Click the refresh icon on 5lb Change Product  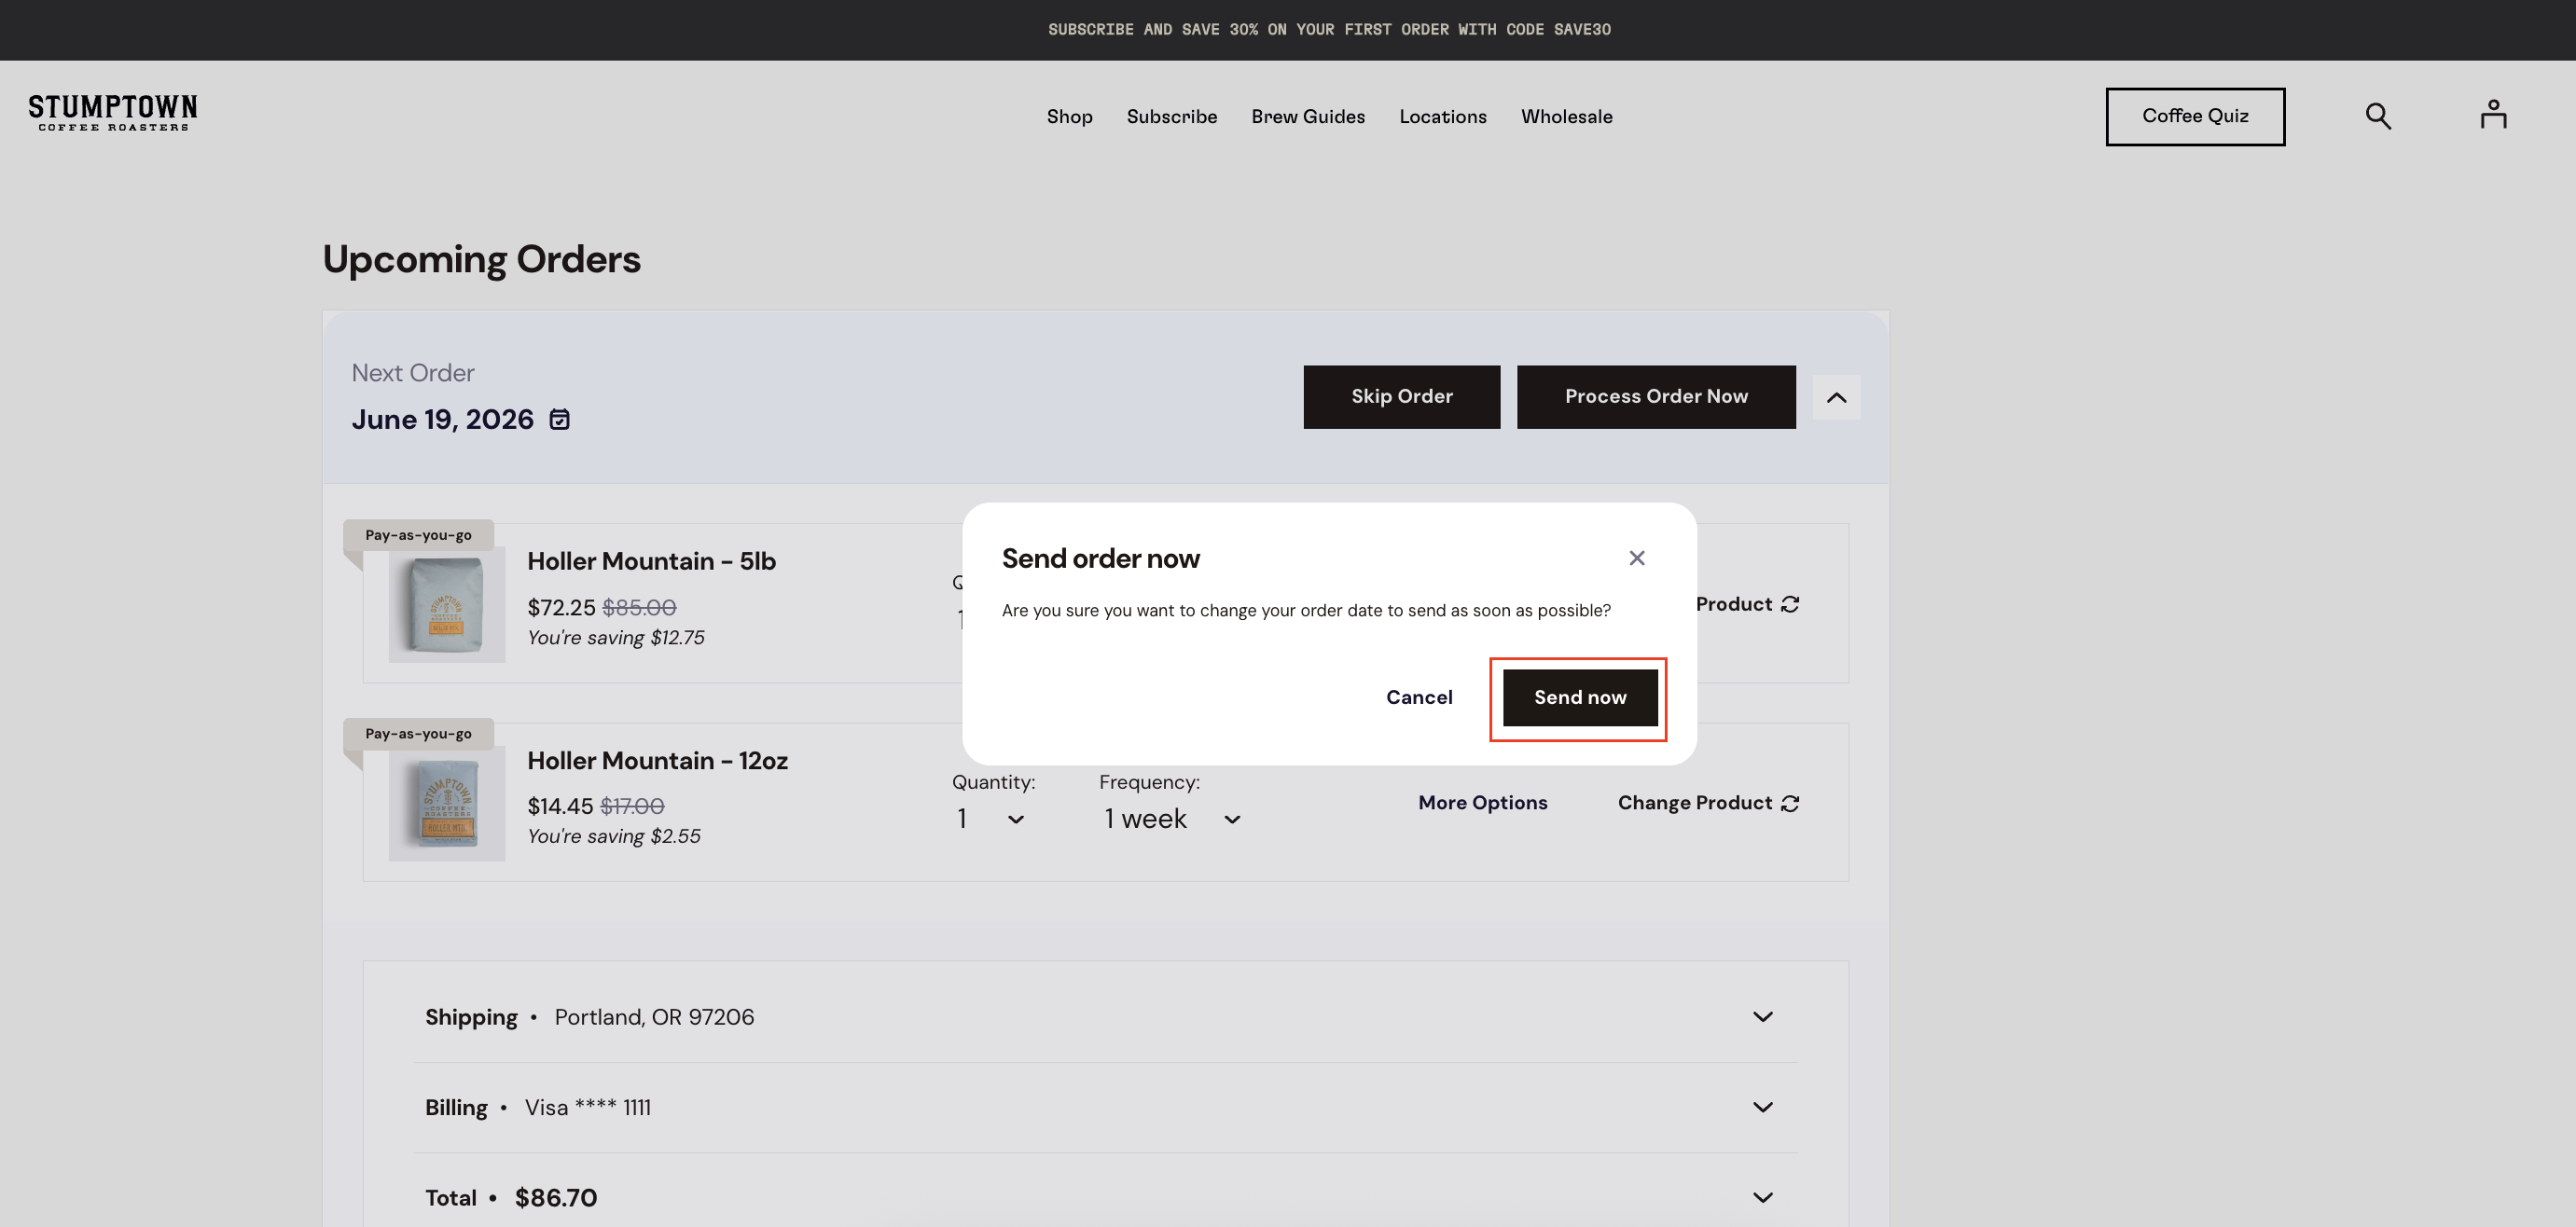1790,604
